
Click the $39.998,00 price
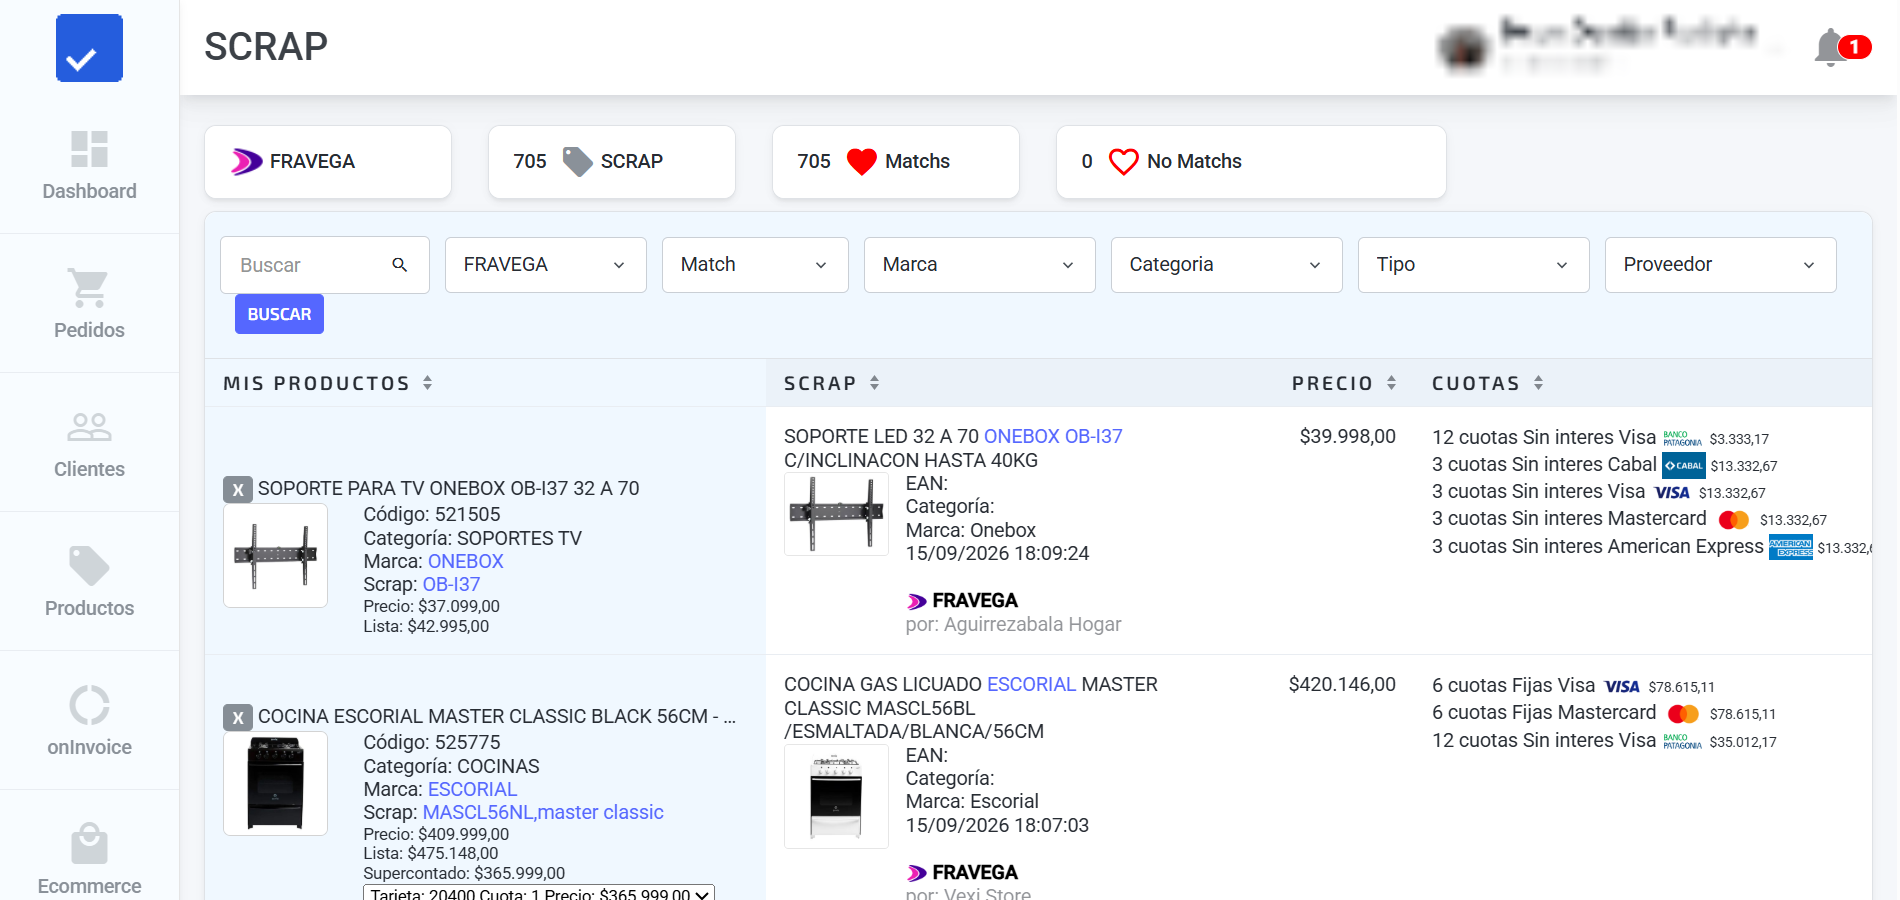coord(1347,436)
